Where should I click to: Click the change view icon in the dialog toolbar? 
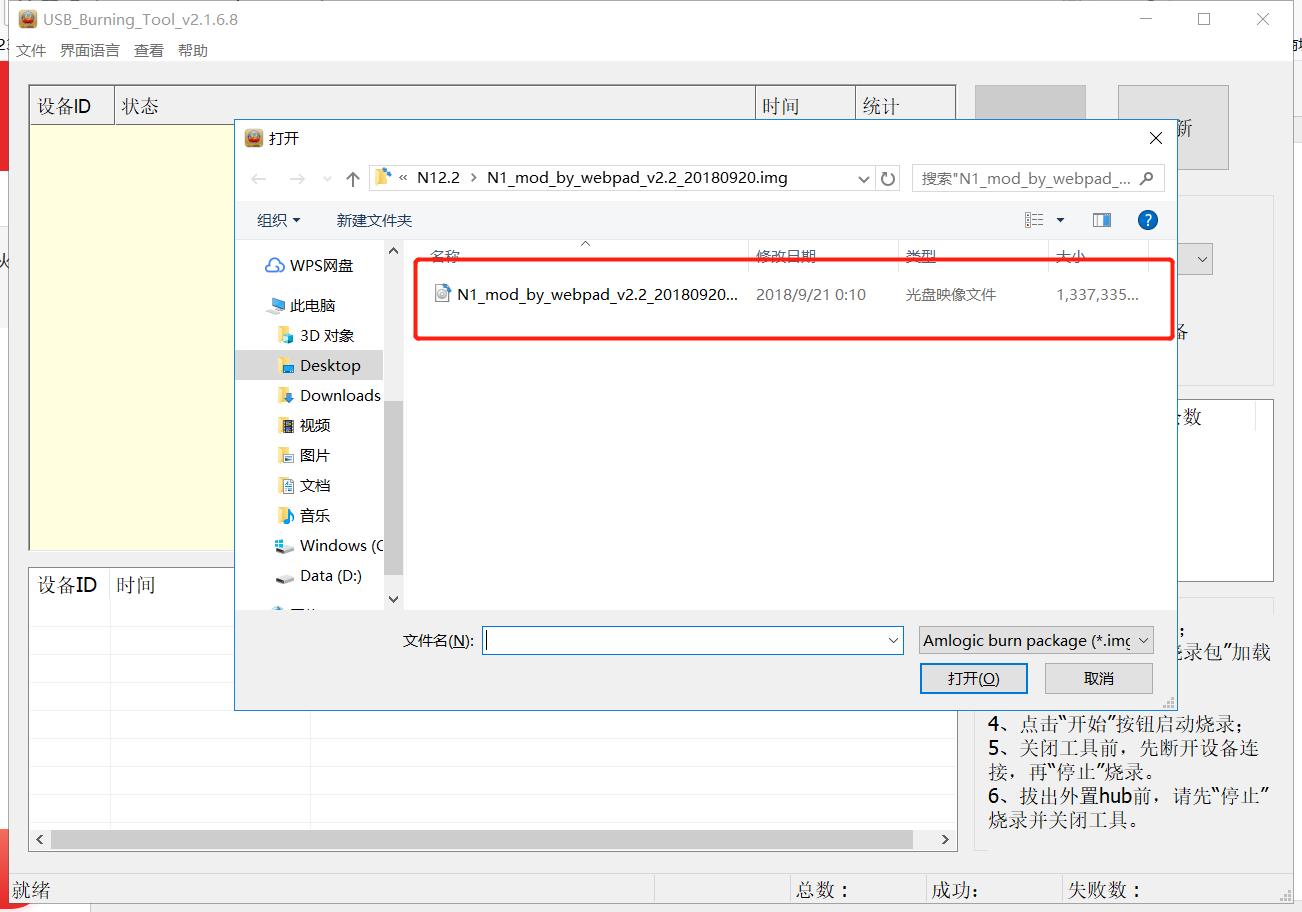tap(1034, 220)
